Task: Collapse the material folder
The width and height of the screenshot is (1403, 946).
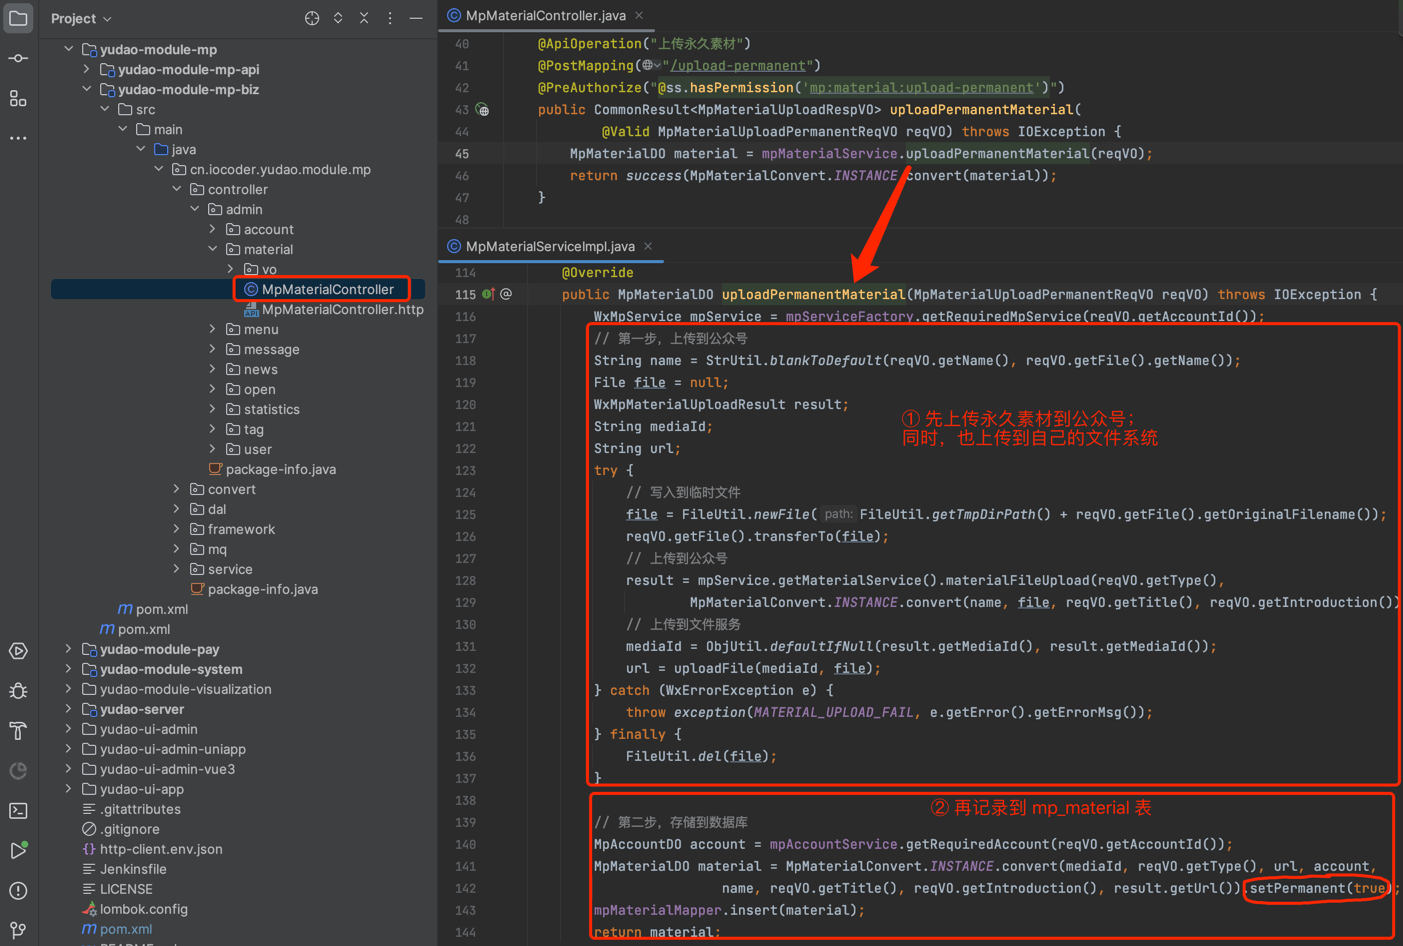Action: [213, 249]
